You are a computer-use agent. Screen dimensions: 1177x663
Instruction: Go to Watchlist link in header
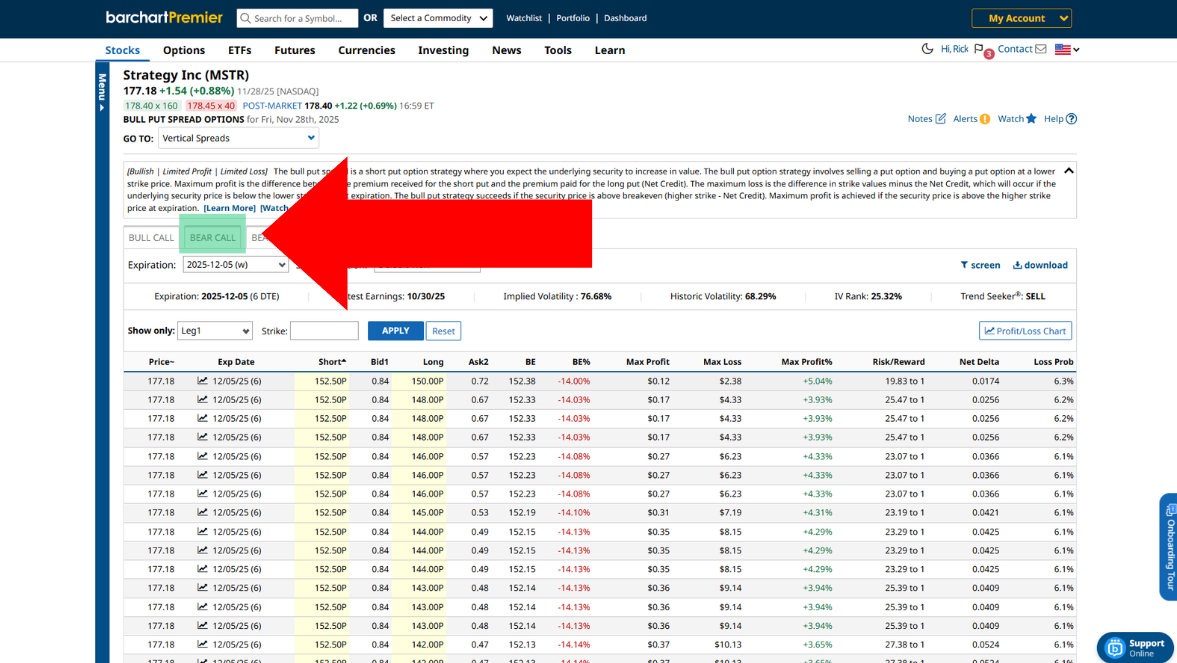pyautogui.click(x=524, y=18)
